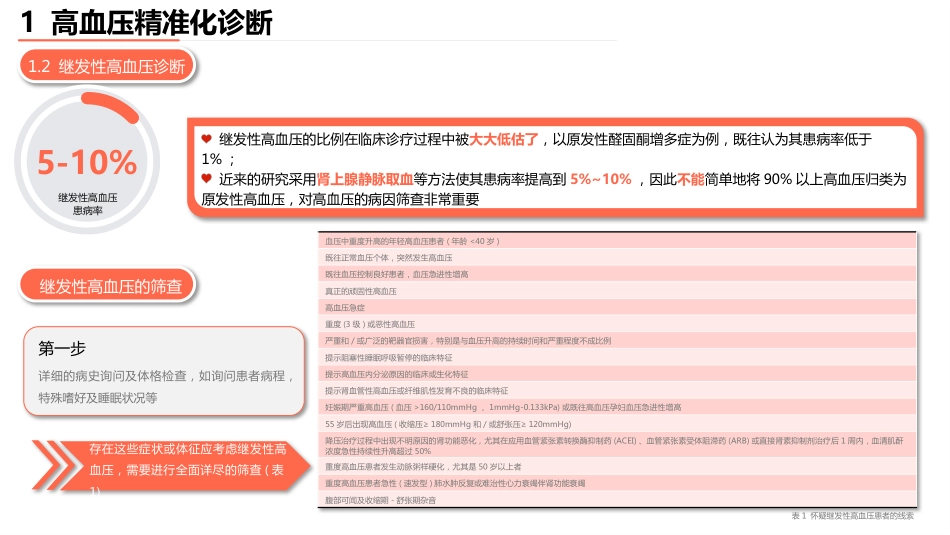Screen dimensions: 950x535
Task: Click the section number '1' before the title
Action: (x=27, y=23)
